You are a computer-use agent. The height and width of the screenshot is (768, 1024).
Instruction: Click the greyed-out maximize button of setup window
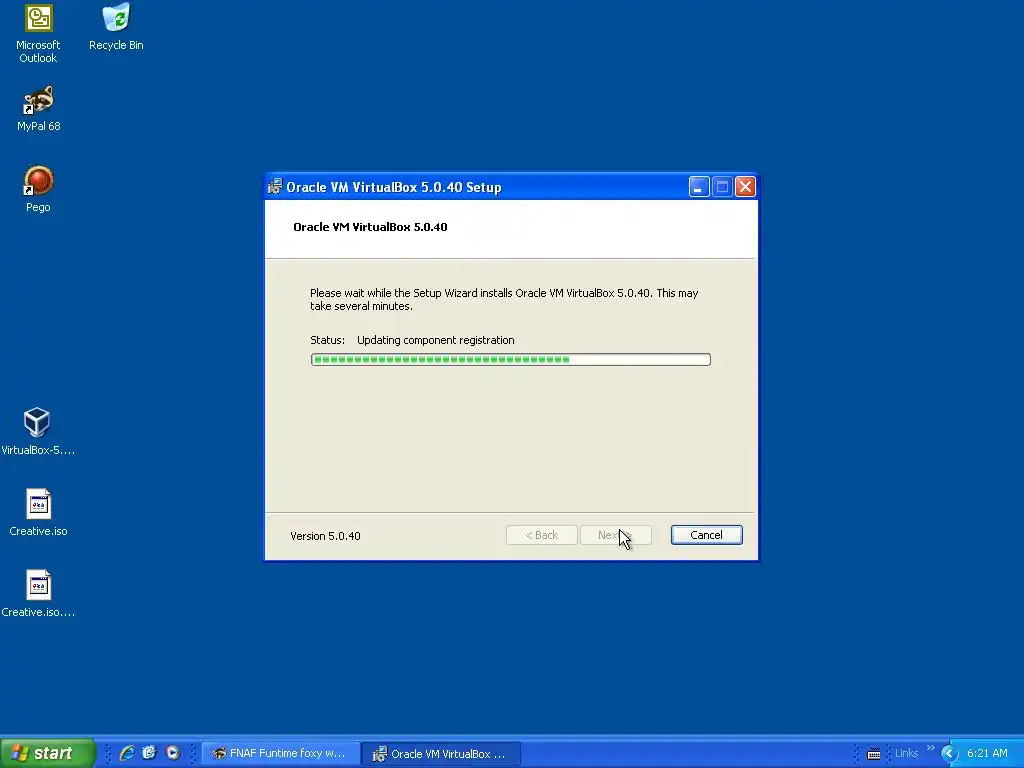pos(722,187)
